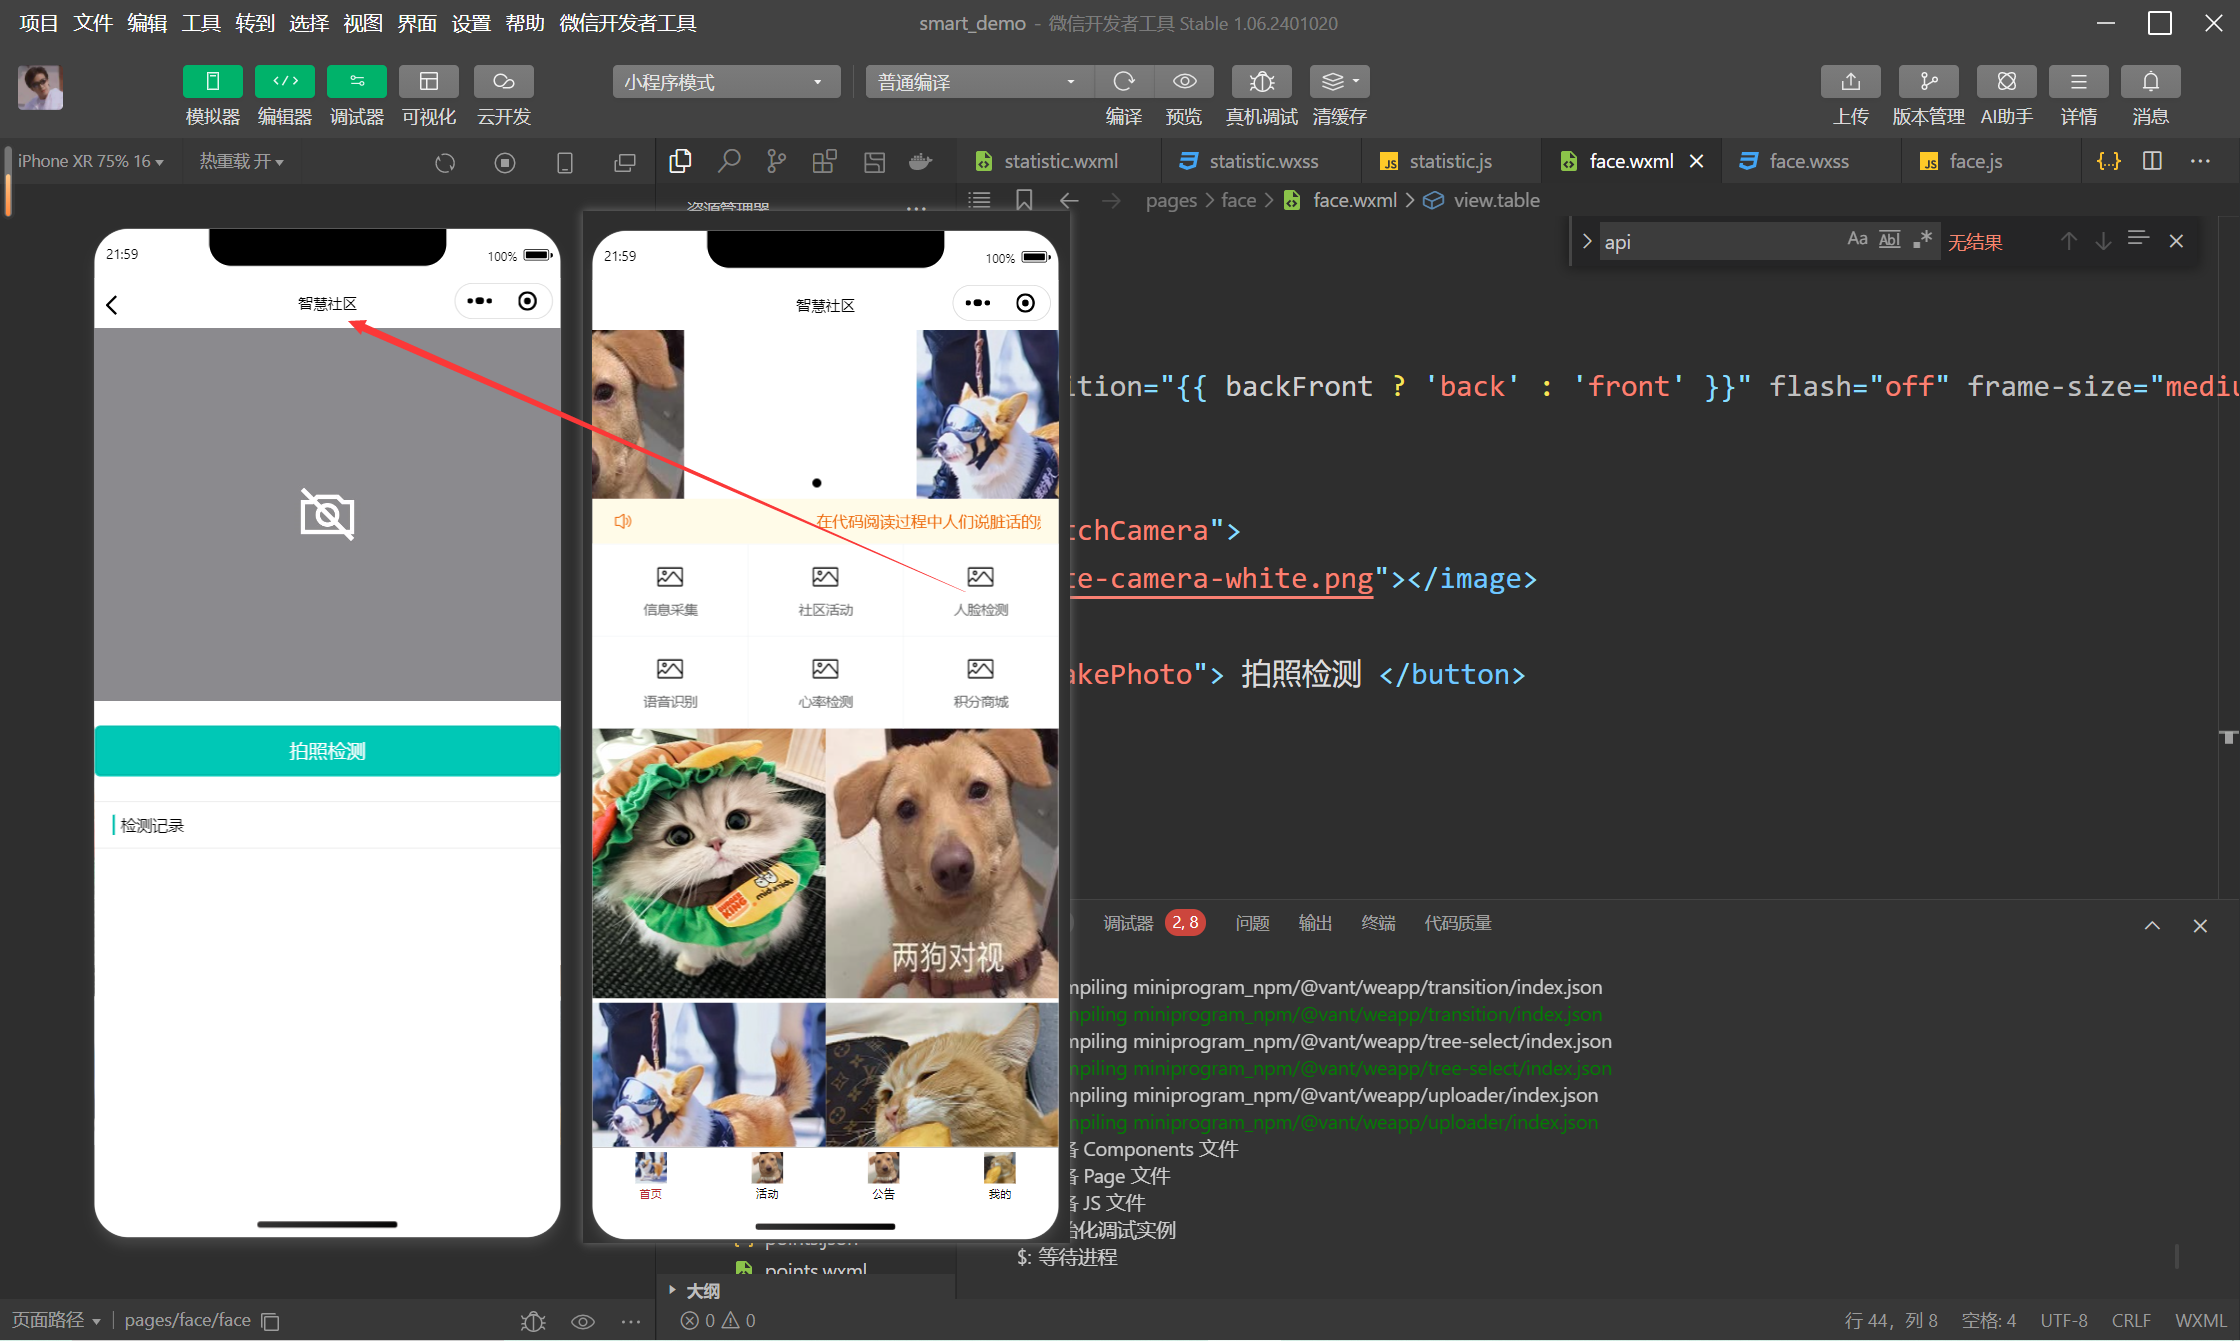
Task: Switch to the face.js tab
Action: 1974,161
